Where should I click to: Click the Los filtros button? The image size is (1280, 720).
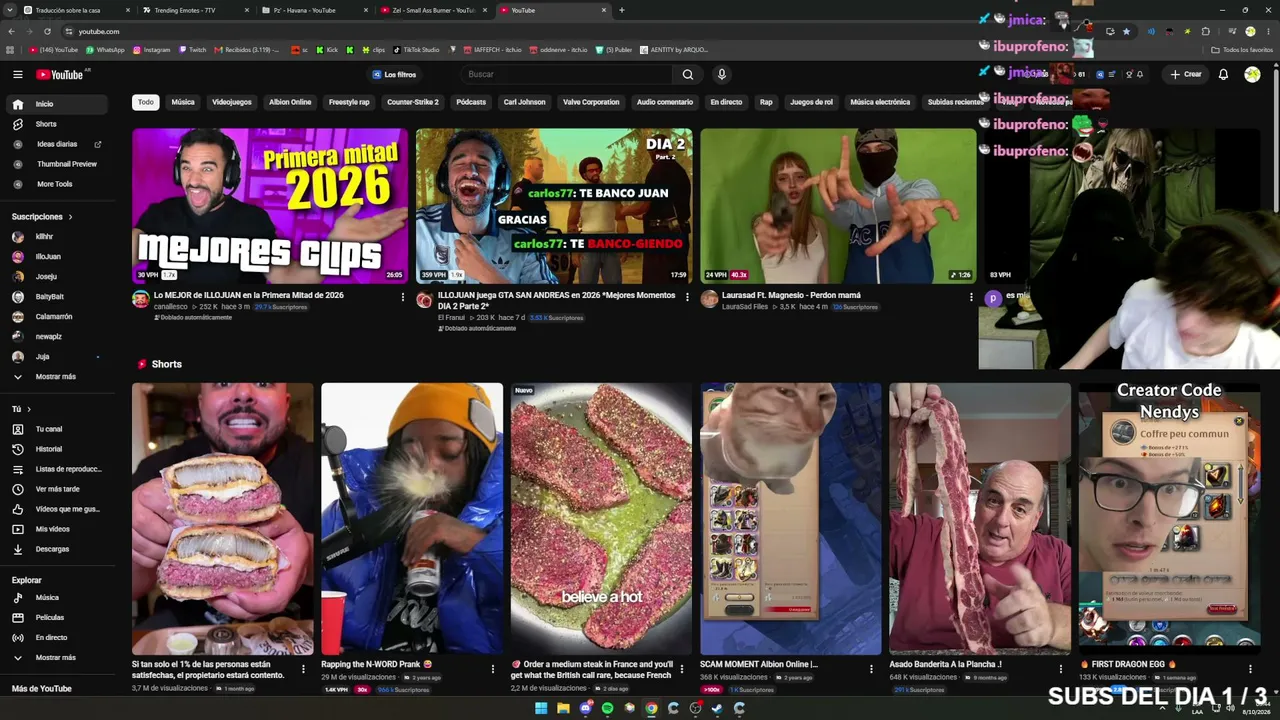[394, 74]
